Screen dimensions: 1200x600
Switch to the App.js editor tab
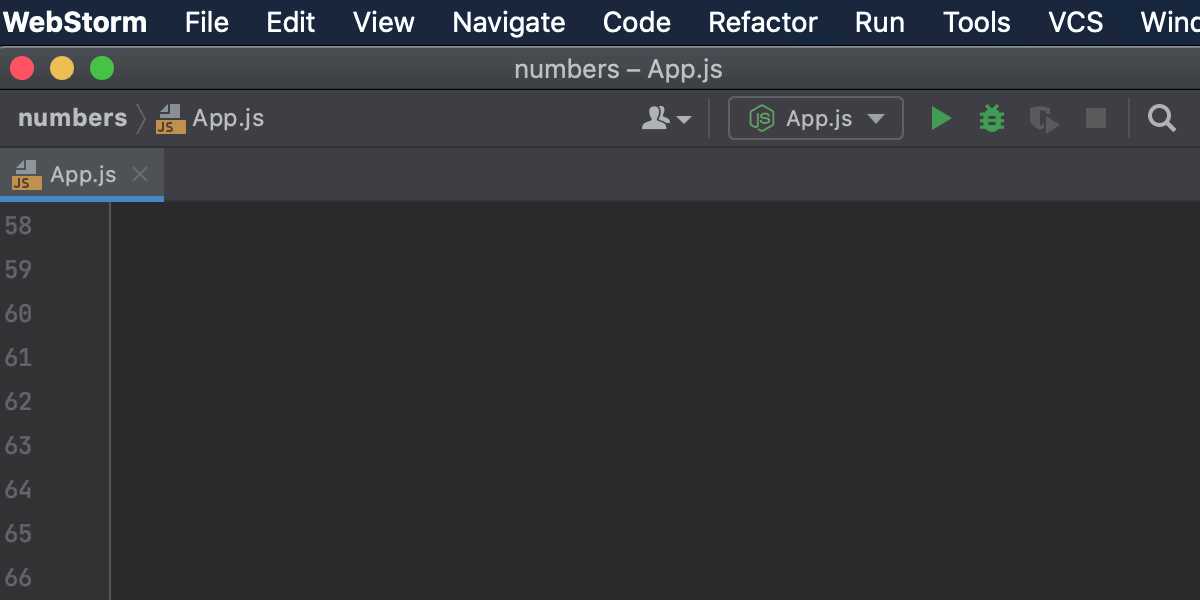tap(83, 174)
